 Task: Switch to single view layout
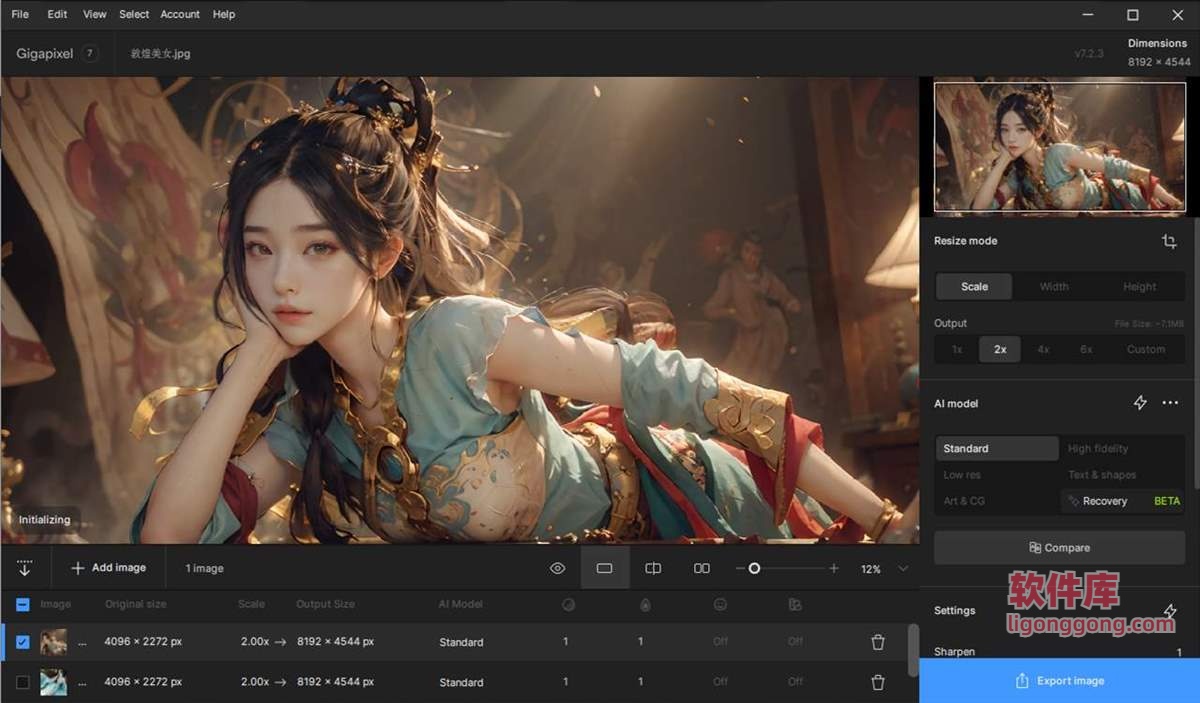click(x=604, y=568)
